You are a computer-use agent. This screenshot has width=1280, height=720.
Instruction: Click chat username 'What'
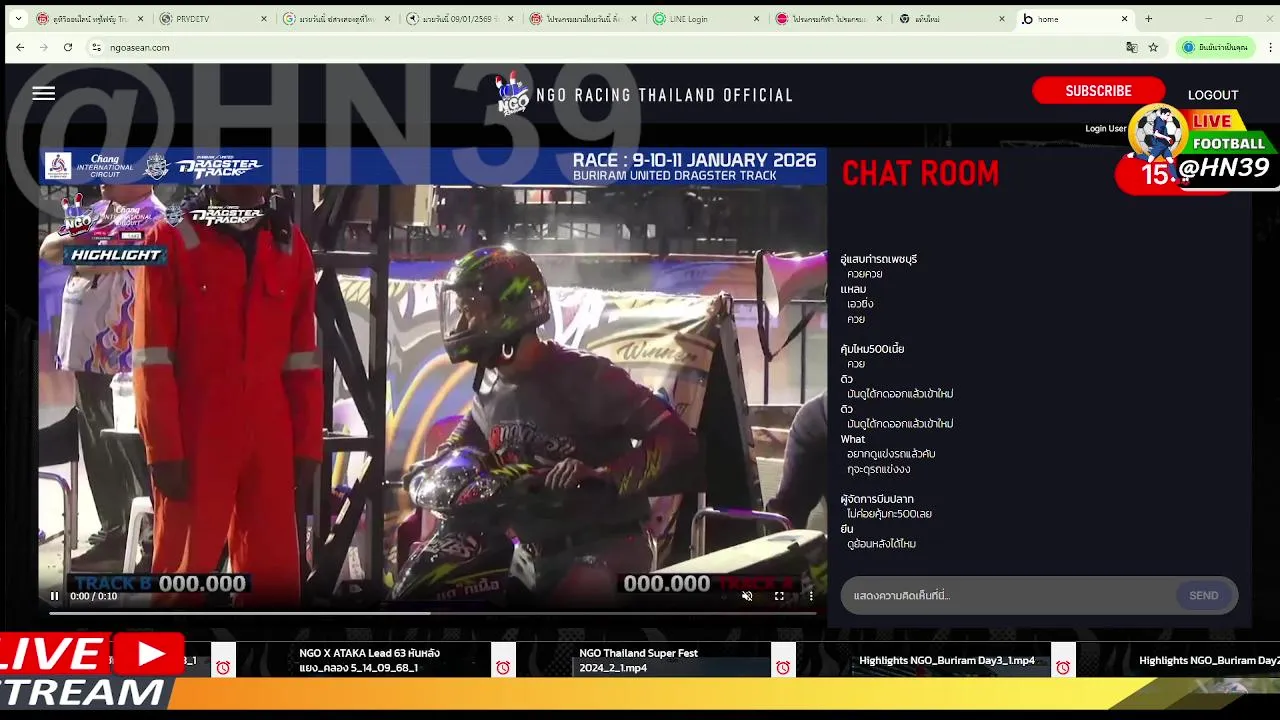click(x=853, y=439)
